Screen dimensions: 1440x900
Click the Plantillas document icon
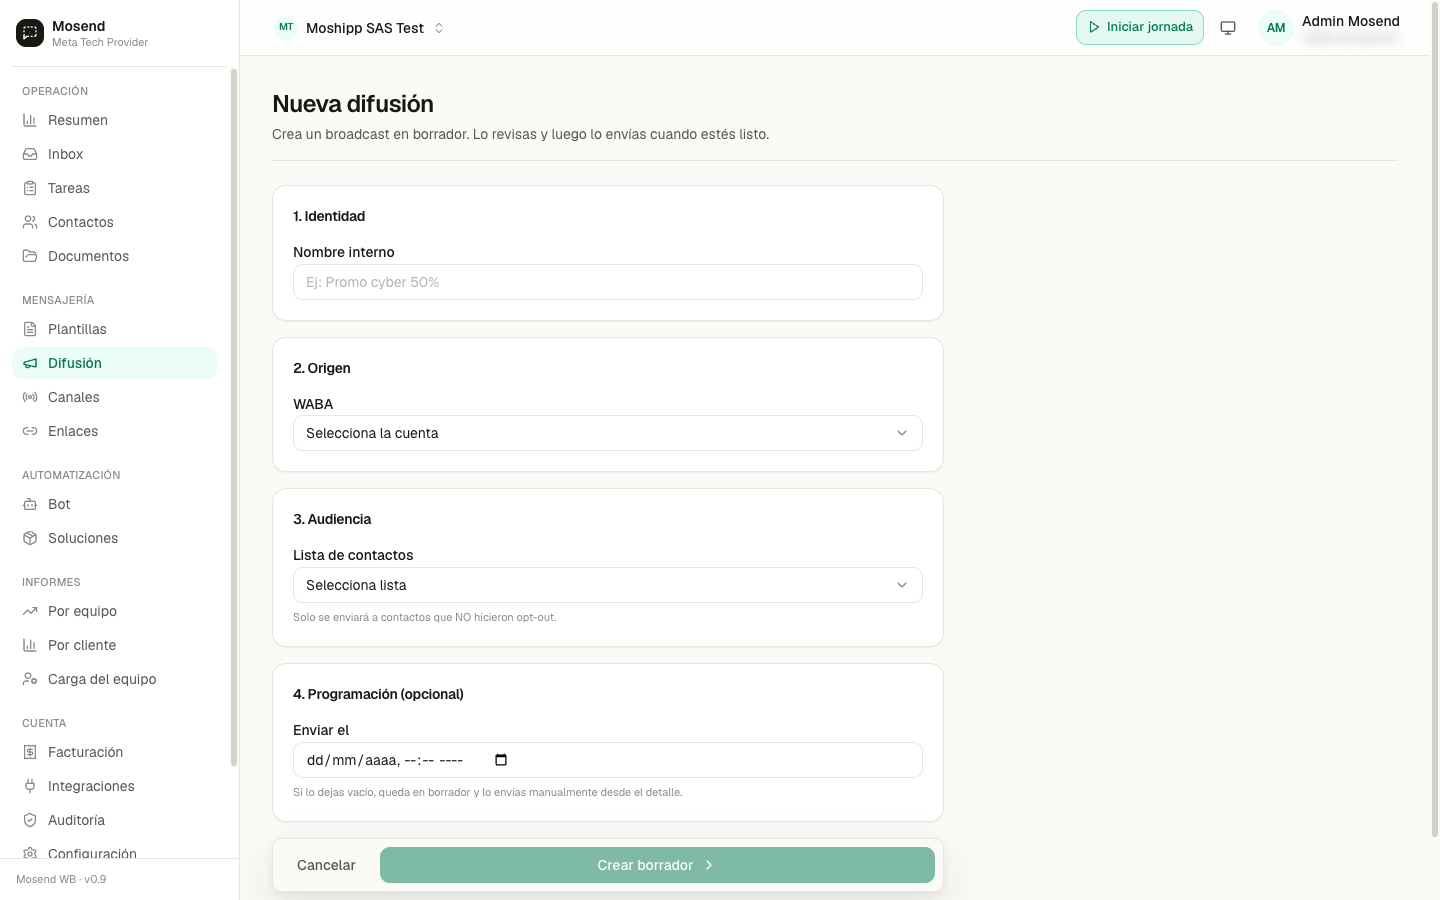coord(30,329)
